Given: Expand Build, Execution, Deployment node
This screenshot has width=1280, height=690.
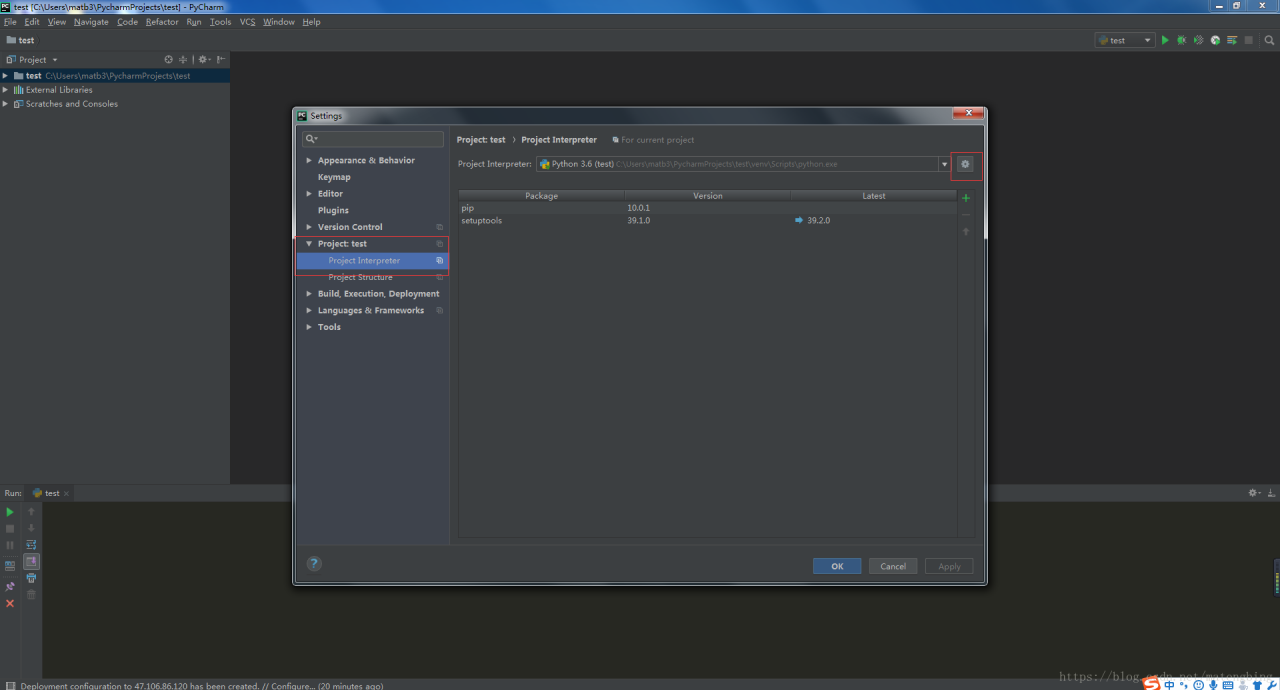Looking at the screenshot, I should 309,294.
